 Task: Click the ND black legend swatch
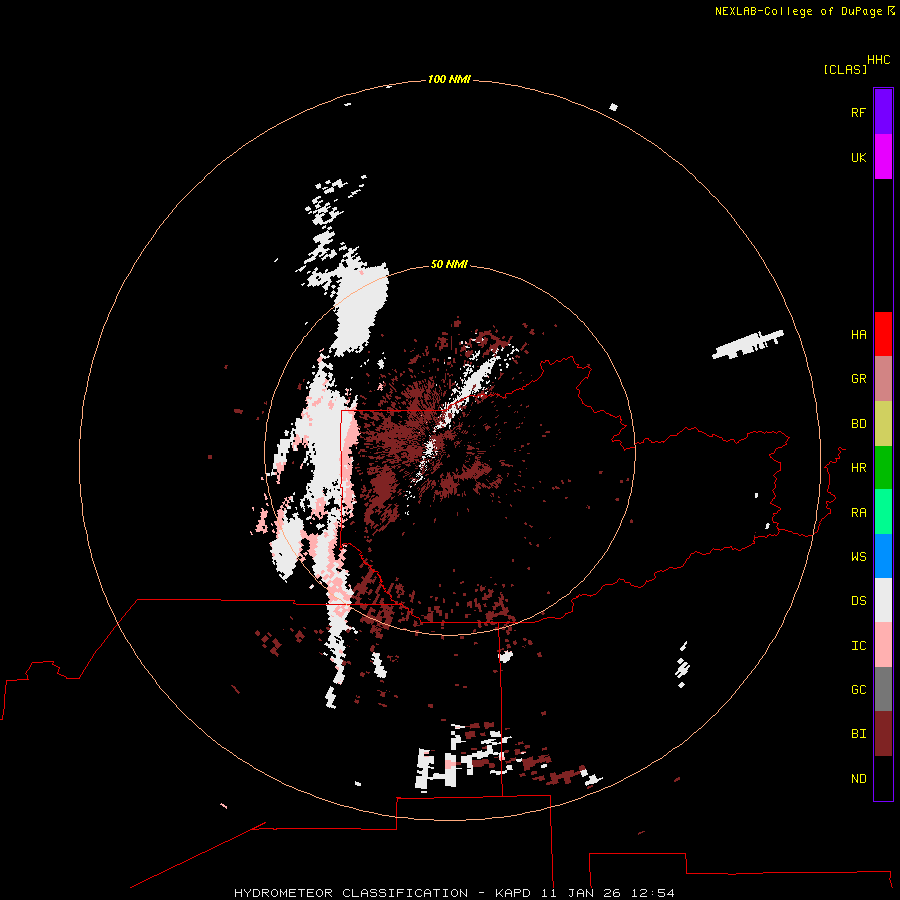pos(883,778)
